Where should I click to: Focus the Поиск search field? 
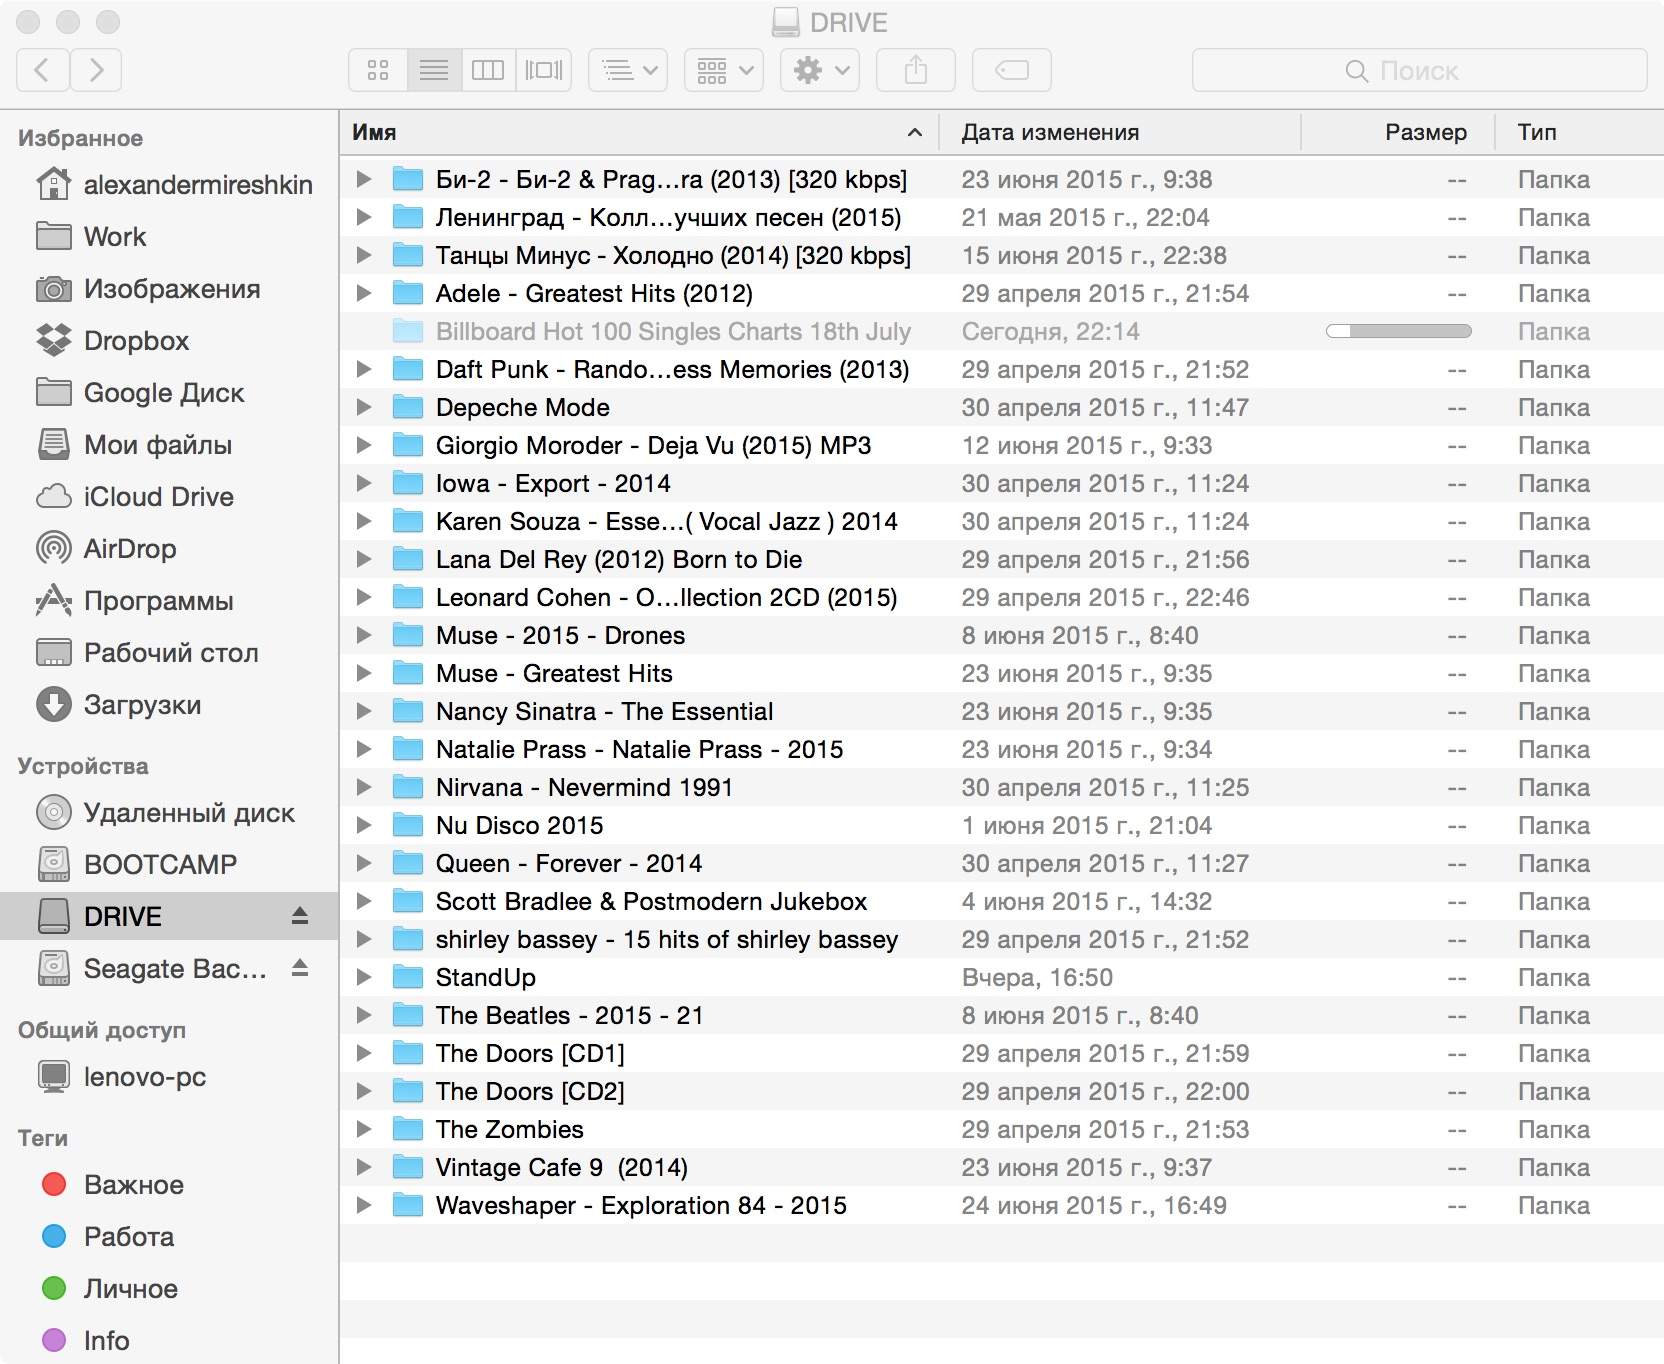coord(1420,70)
